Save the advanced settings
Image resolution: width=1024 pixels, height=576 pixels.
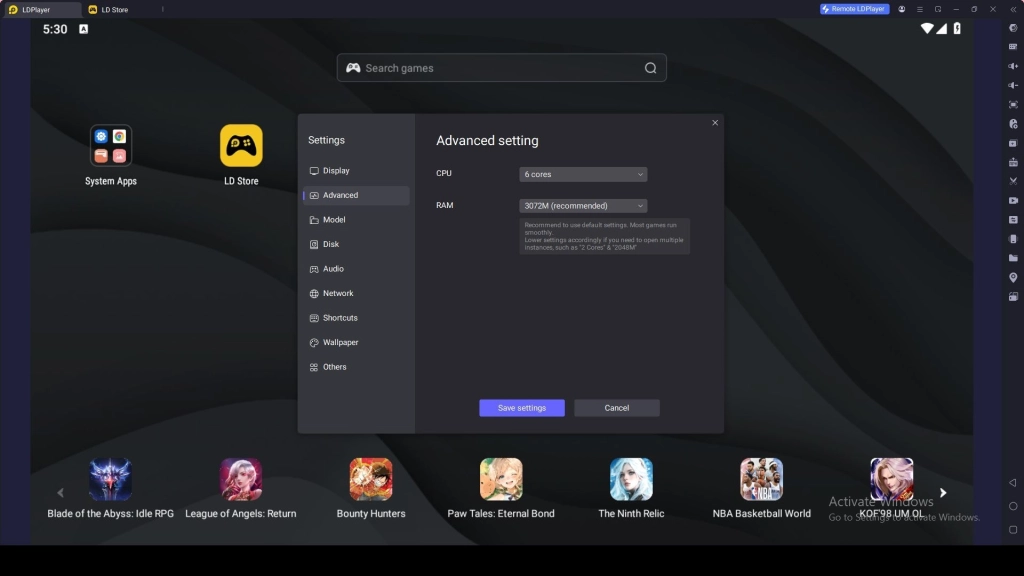click(521, 407)
